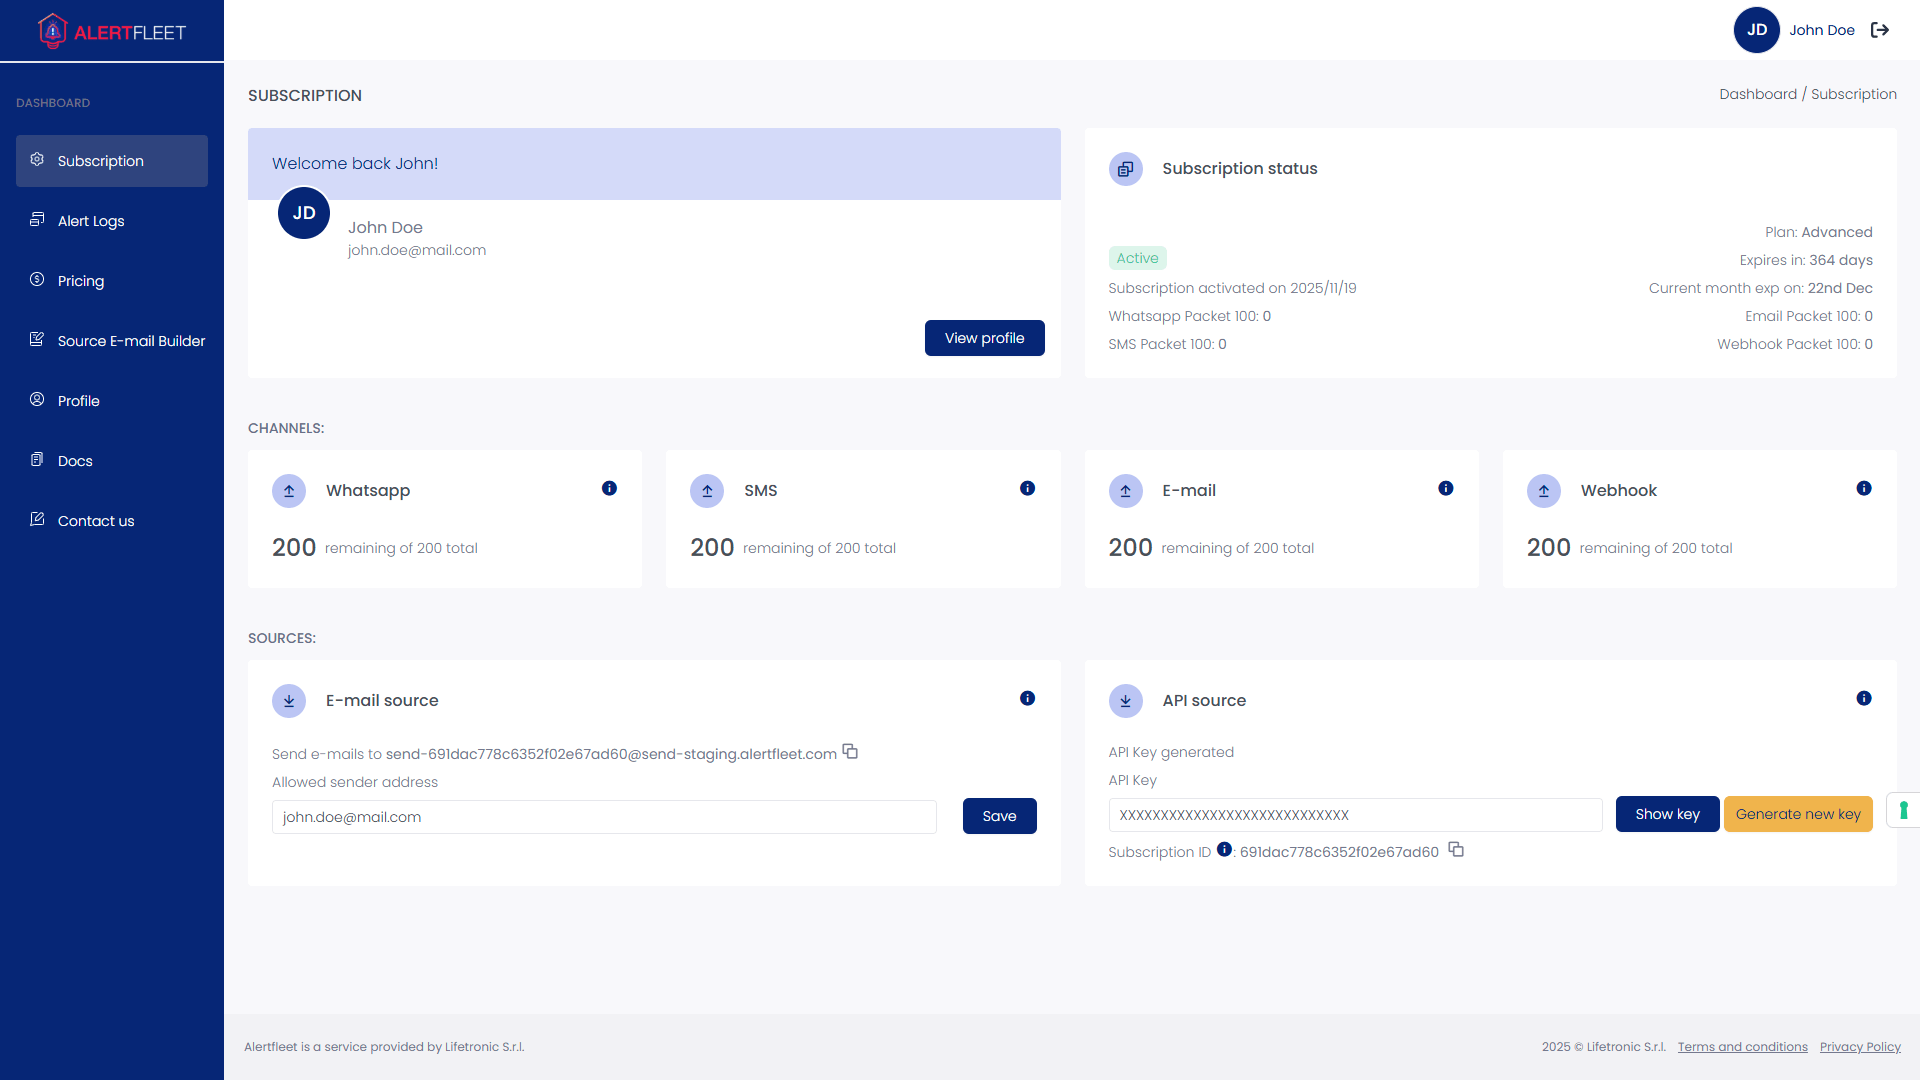Open Alert Logs from the sidebar
The width and height of the screenshot is (1920, 1080).
pos(91,221)
